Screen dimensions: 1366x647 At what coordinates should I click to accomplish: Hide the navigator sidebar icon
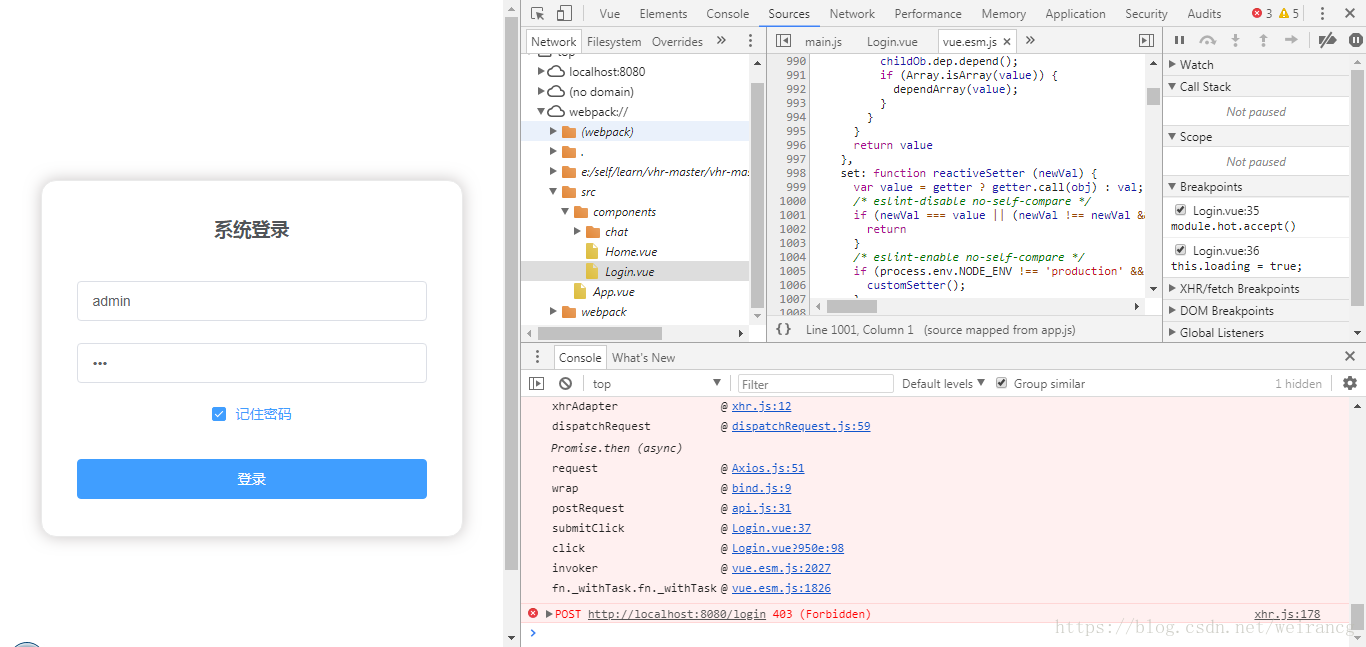tap(784, 41)
